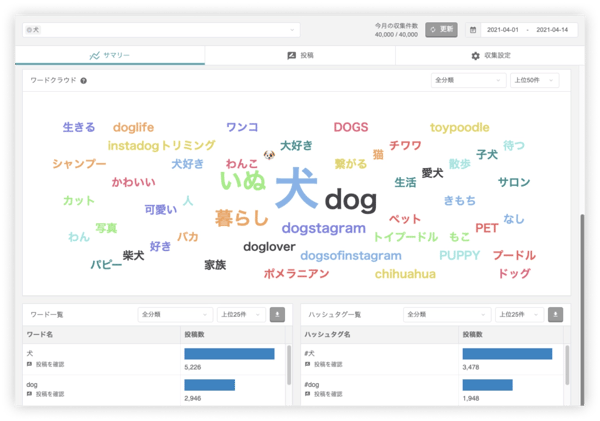Open ワード一覧 全分類 dropdown
The image size is (600, 421).
point(175,315)
